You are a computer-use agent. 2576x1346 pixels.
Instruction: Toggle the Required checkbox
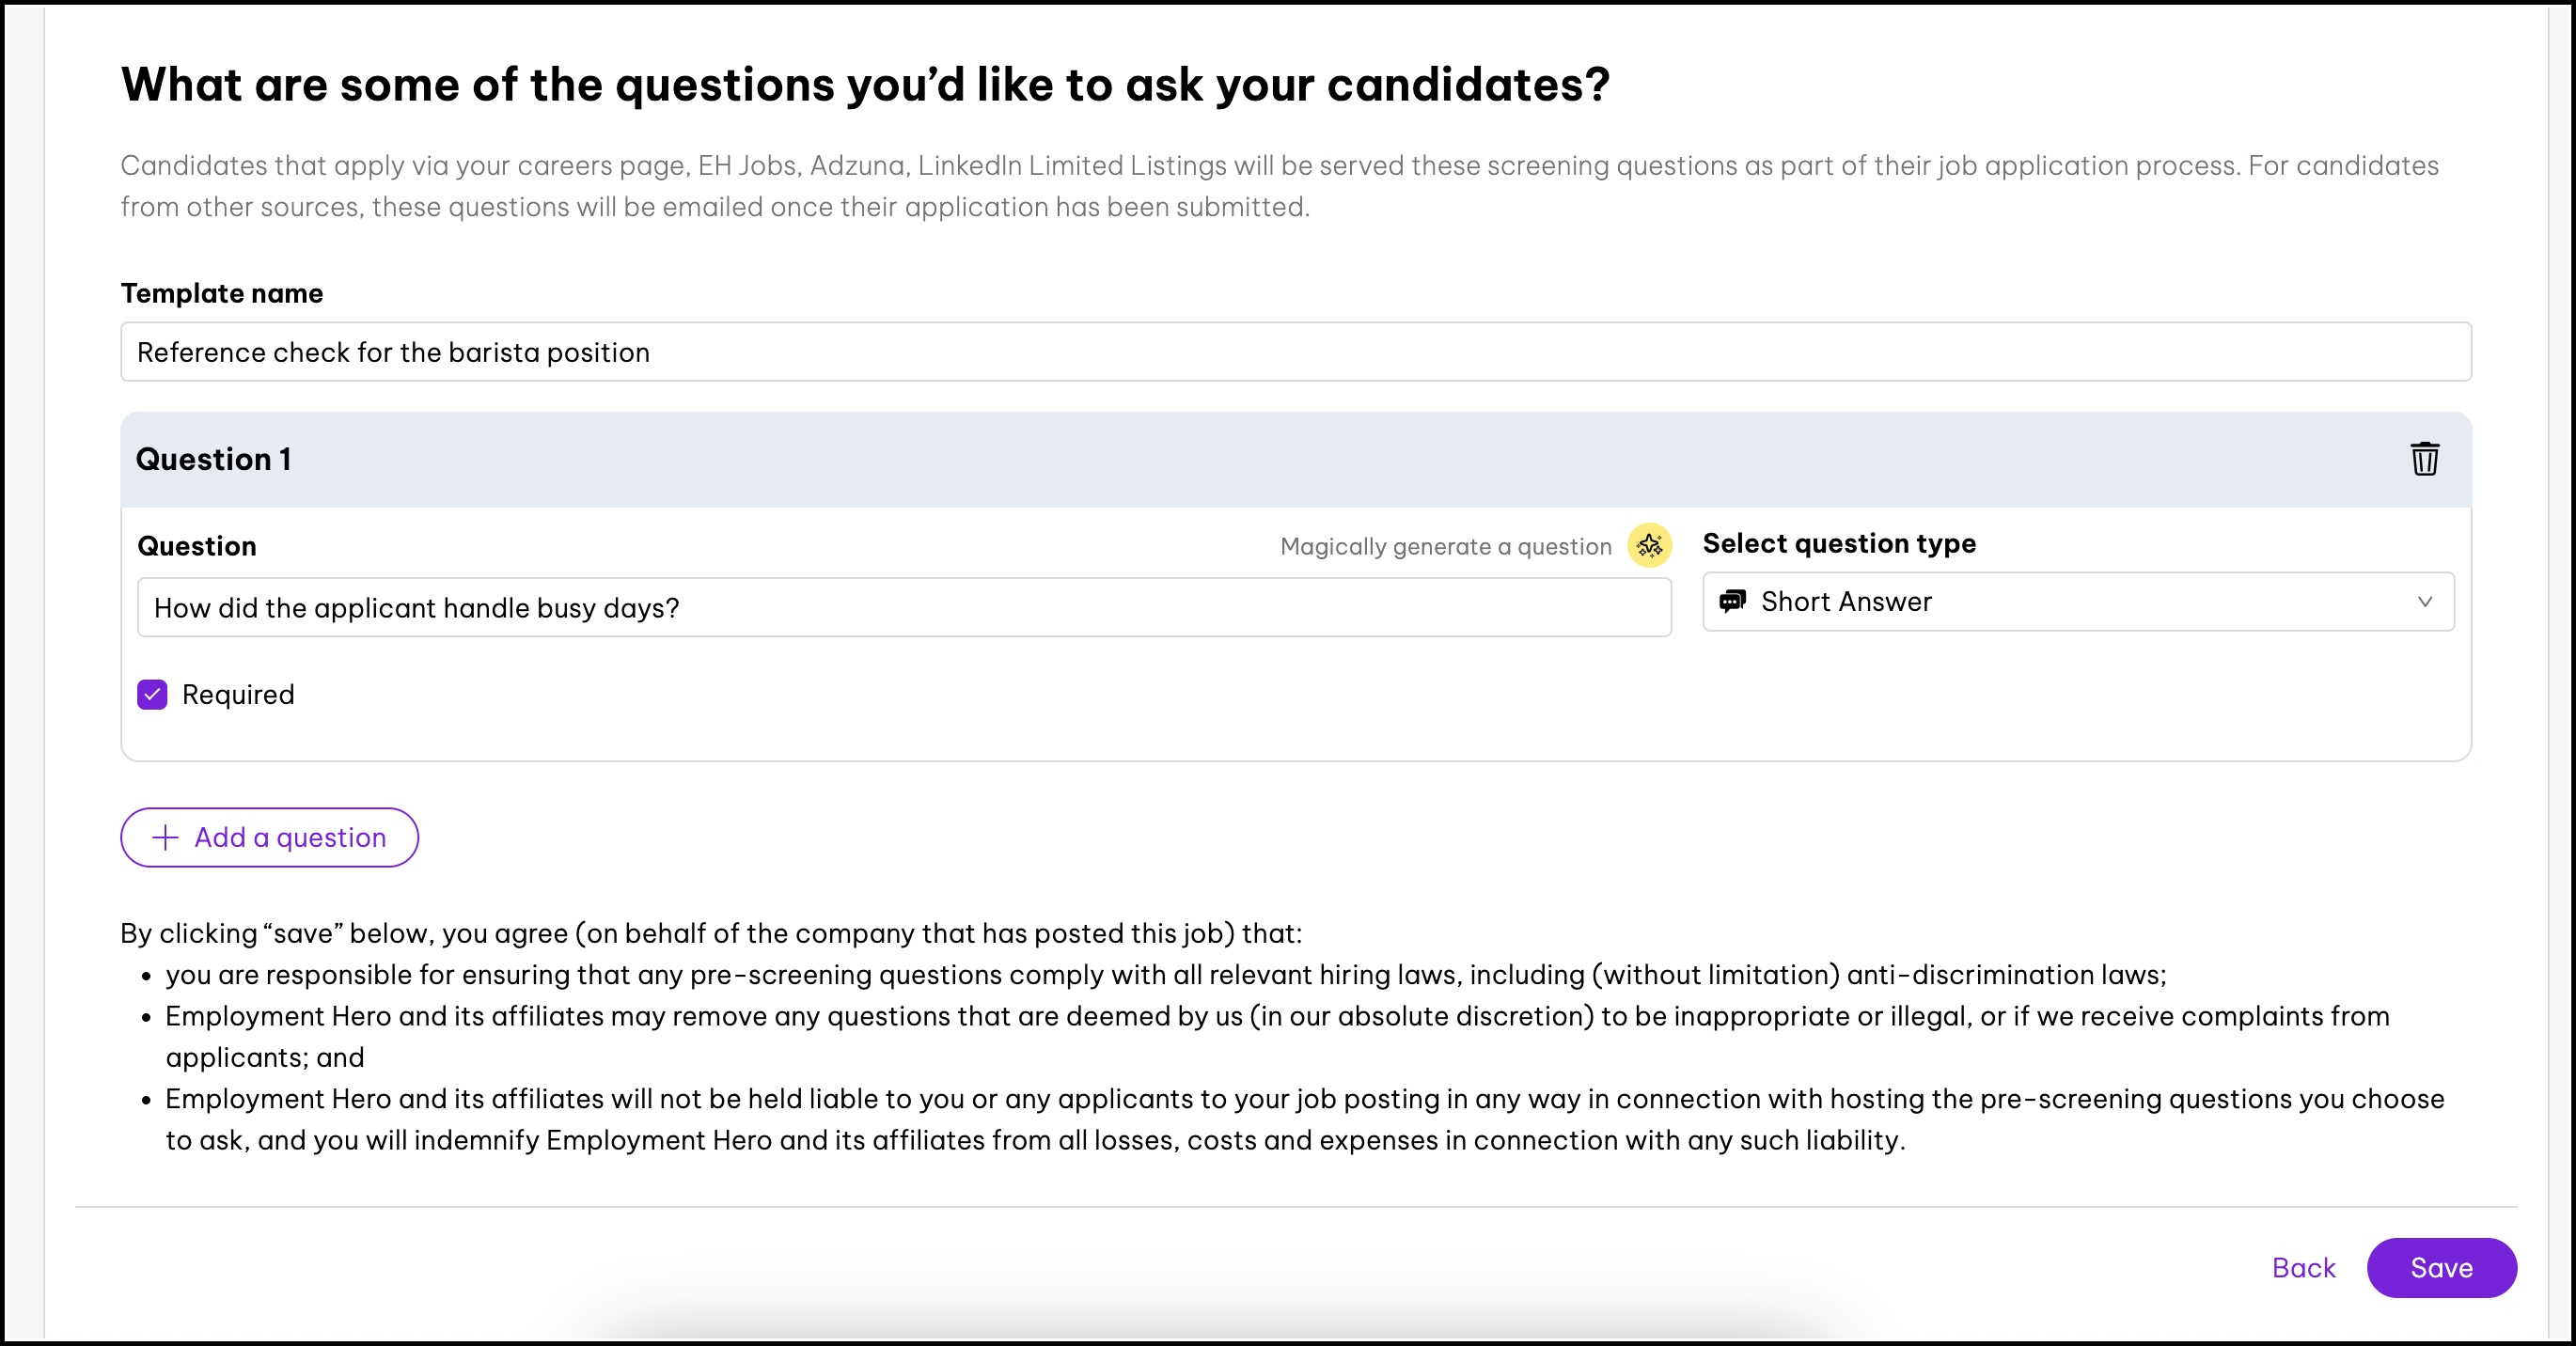152,695
